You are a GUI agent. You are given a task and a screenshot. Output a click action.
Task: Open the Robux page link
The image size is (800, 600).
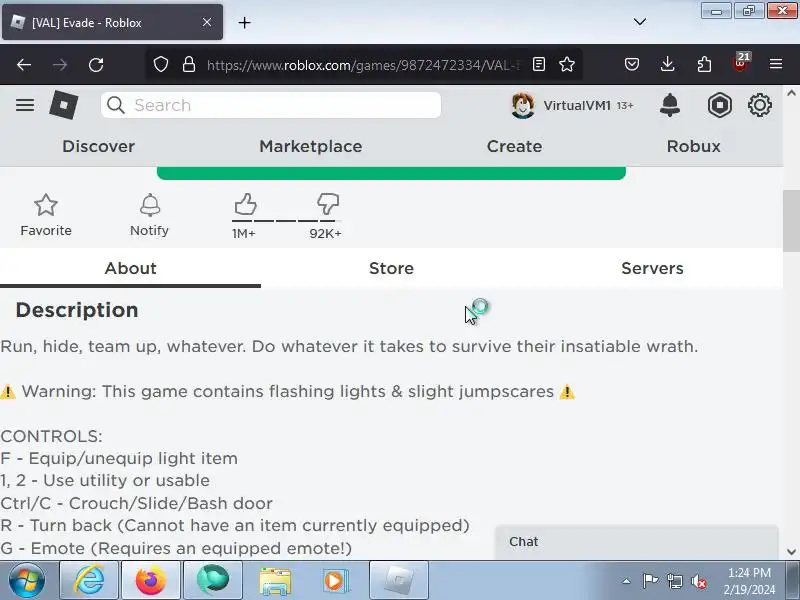coord(693,146)
